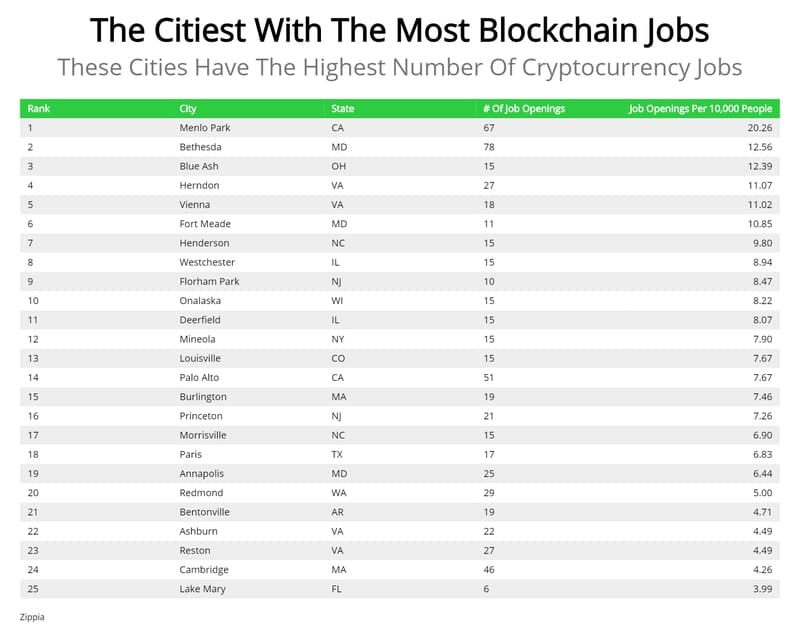The width and height of the screenshot is (800, 635).
Task: Sort by # Of Job Openings header
Action: 522,108
